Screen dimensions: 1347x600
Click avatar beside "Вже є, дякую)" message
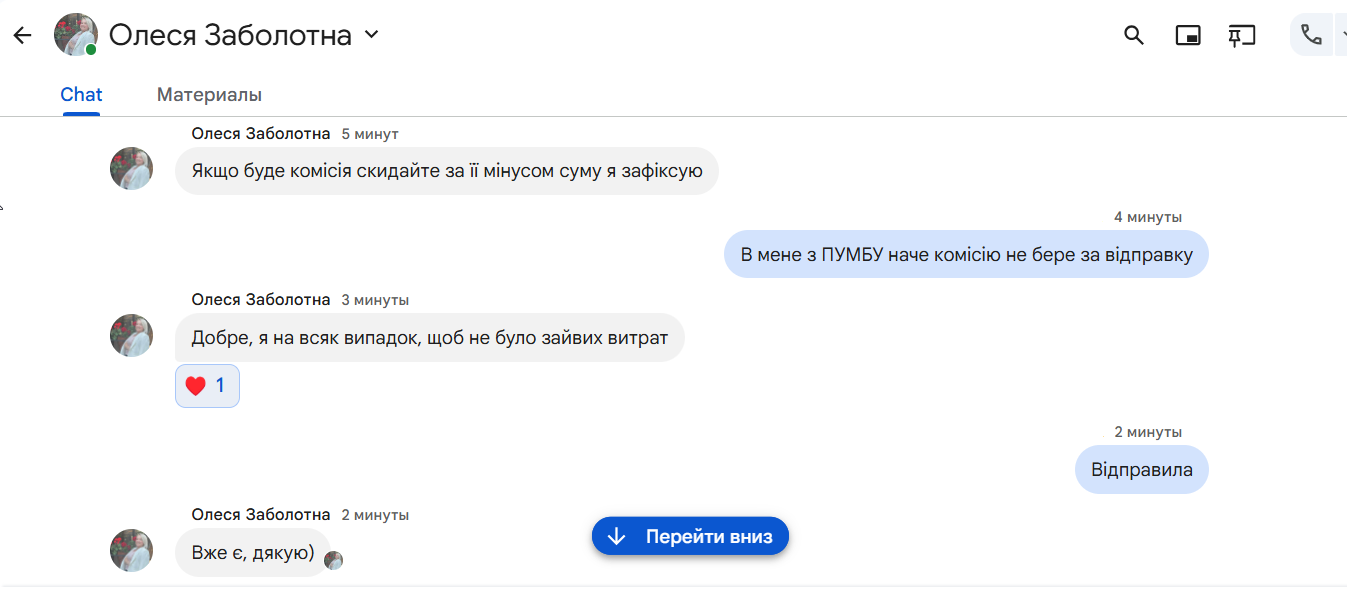click(131, 550)
